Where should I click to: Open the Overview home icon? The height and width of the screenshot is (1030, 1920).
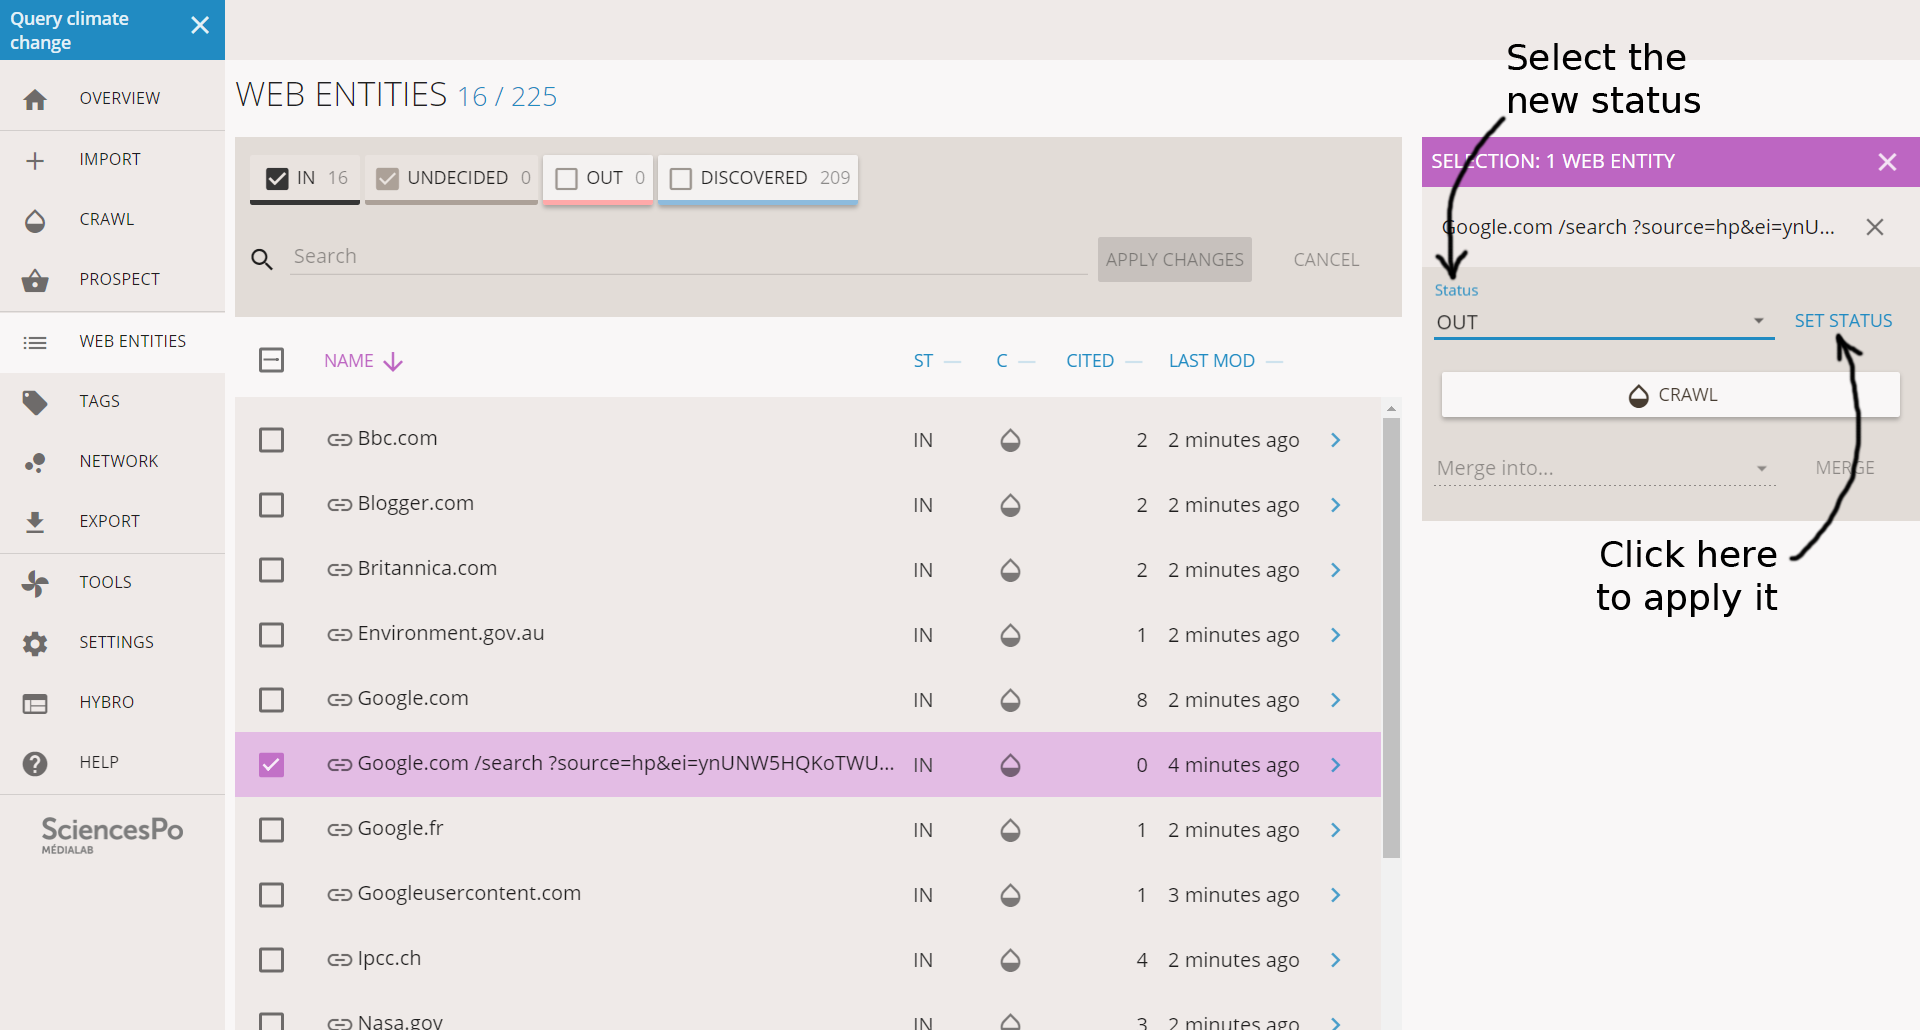(x=35, y=99)
